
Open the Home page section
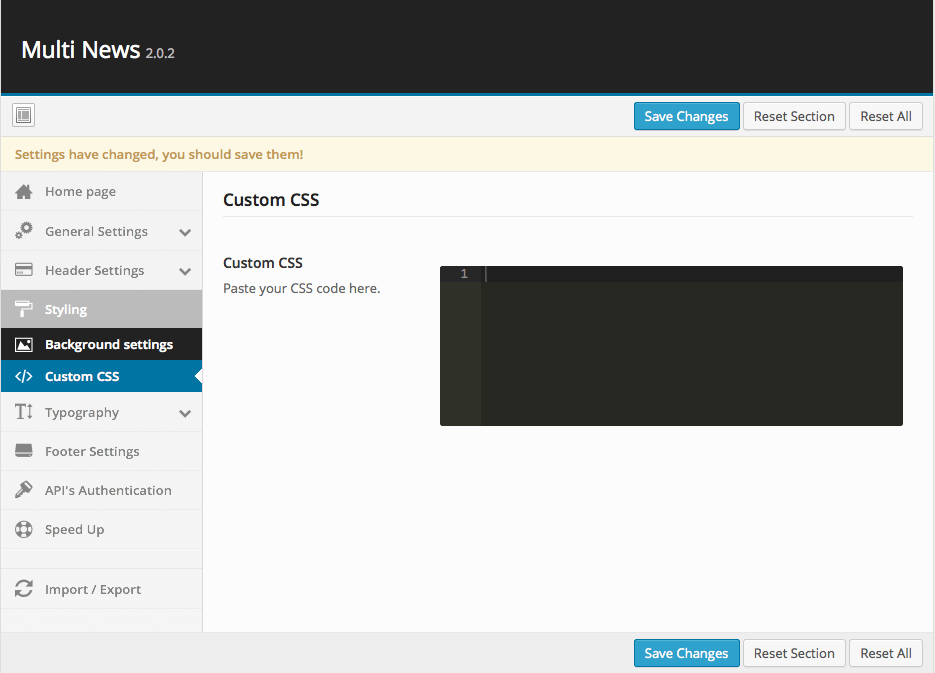coord(80,191)
